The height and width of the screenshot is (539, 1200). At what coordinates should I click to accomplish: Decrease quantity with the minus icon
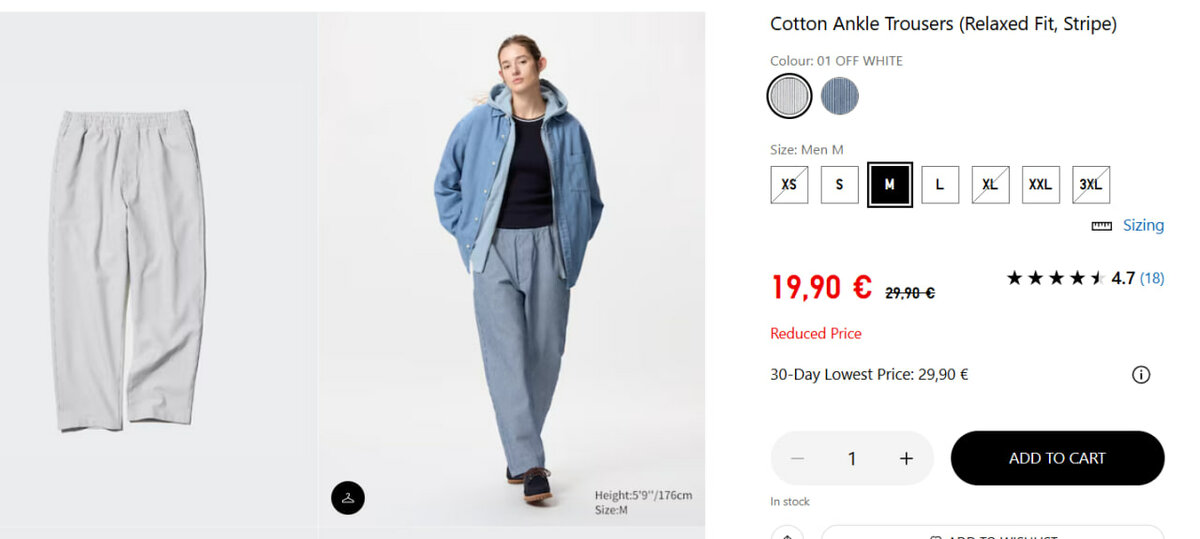(797, 458)
